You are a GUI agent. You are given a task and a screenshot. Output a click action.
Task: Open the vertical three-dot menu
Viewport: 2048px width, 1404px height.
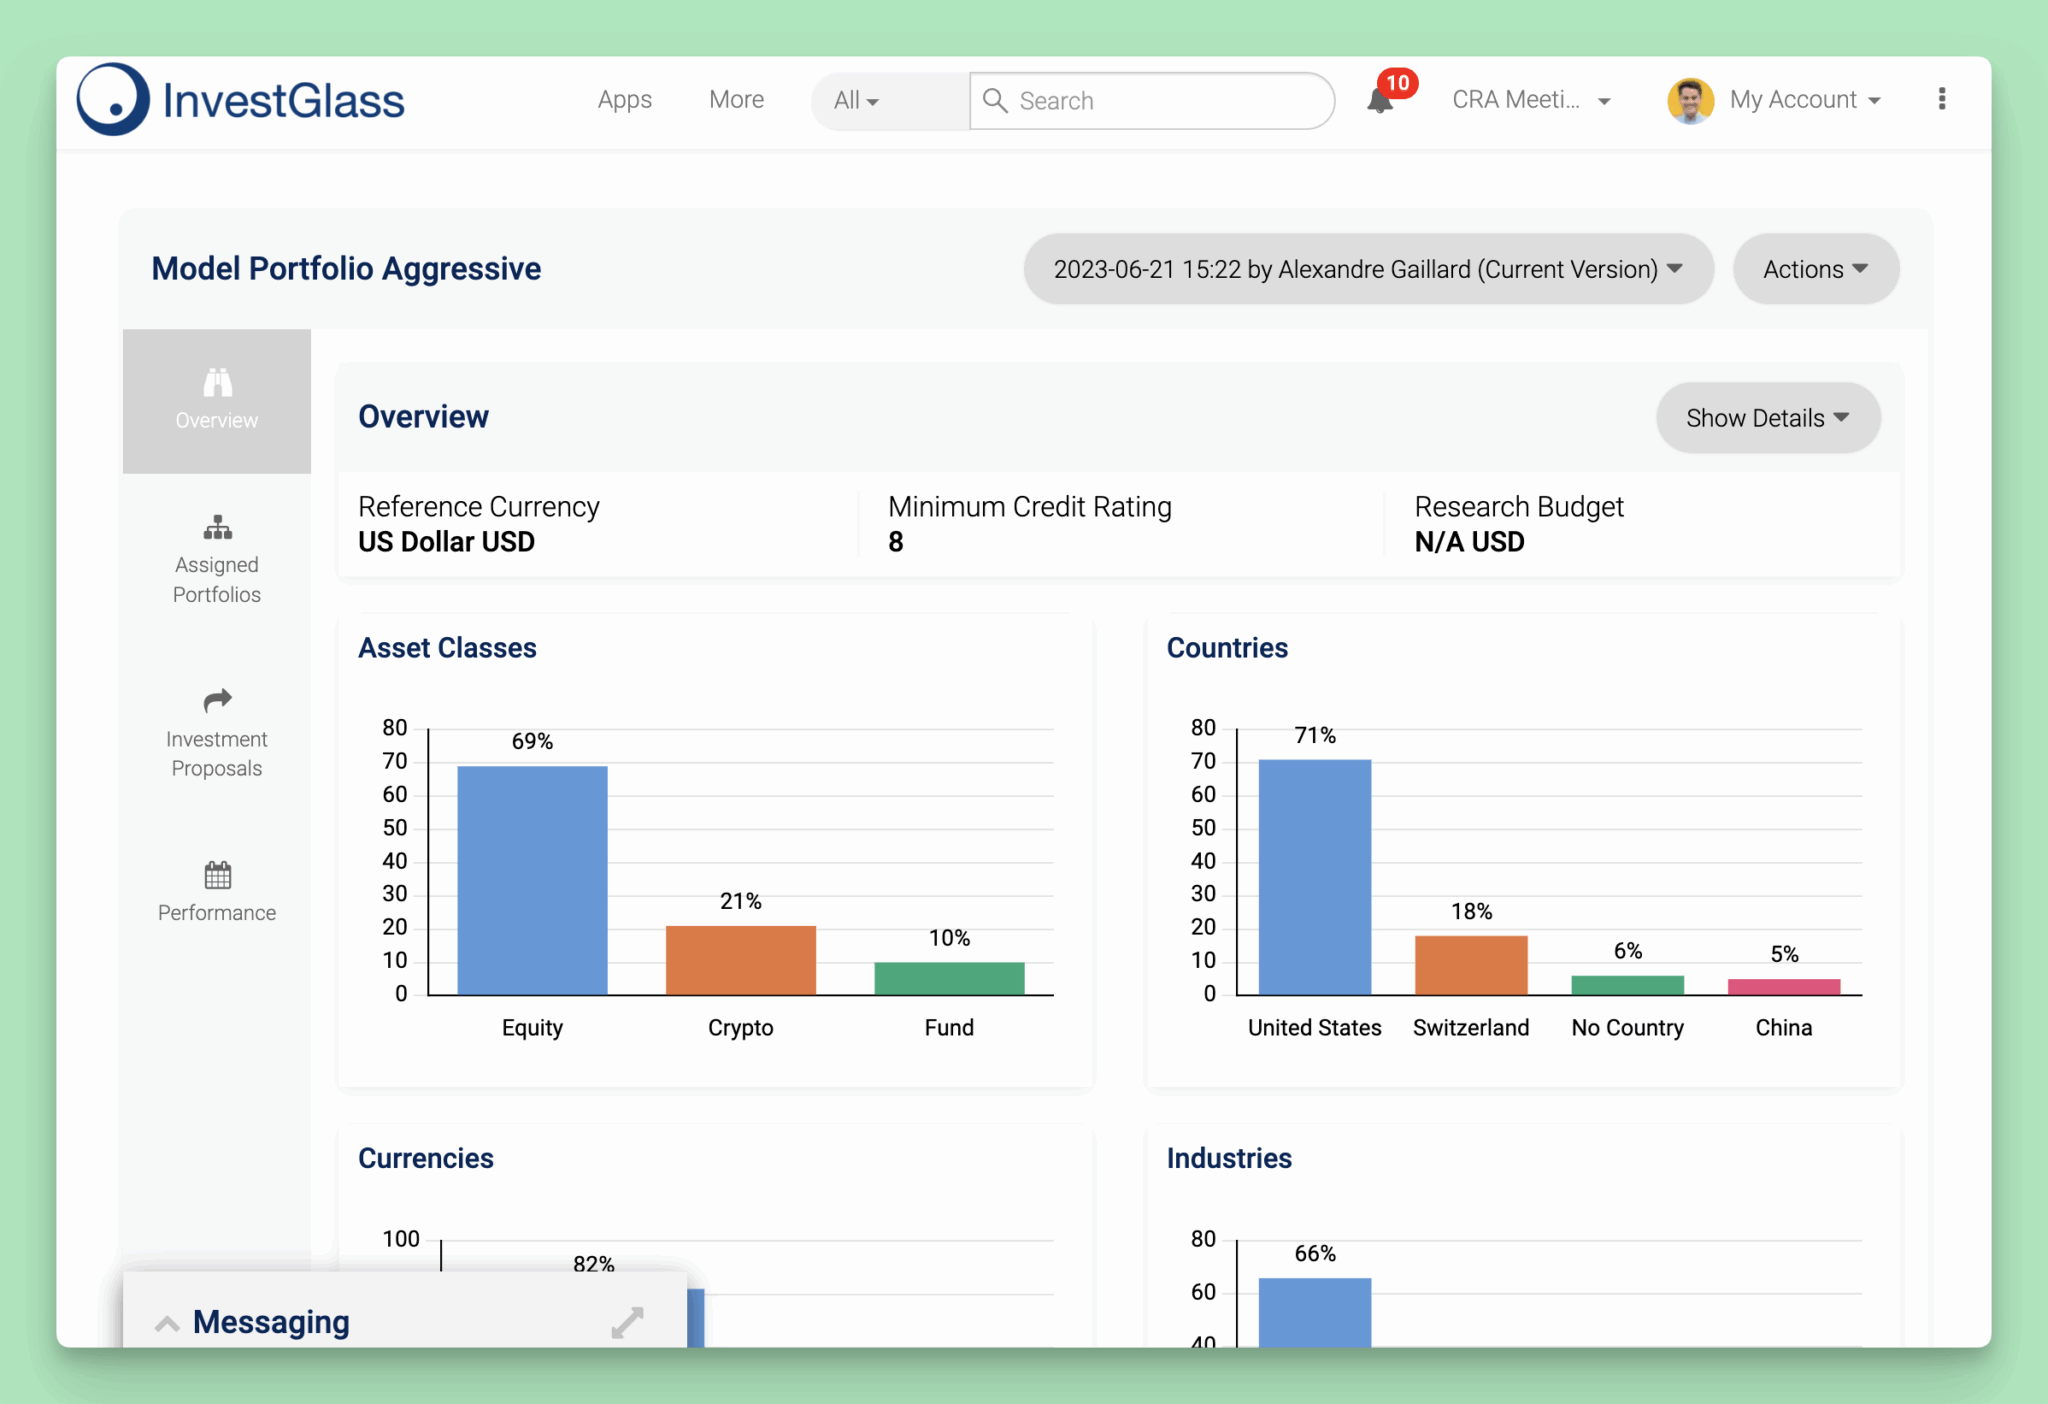(x=1941, y=99)
